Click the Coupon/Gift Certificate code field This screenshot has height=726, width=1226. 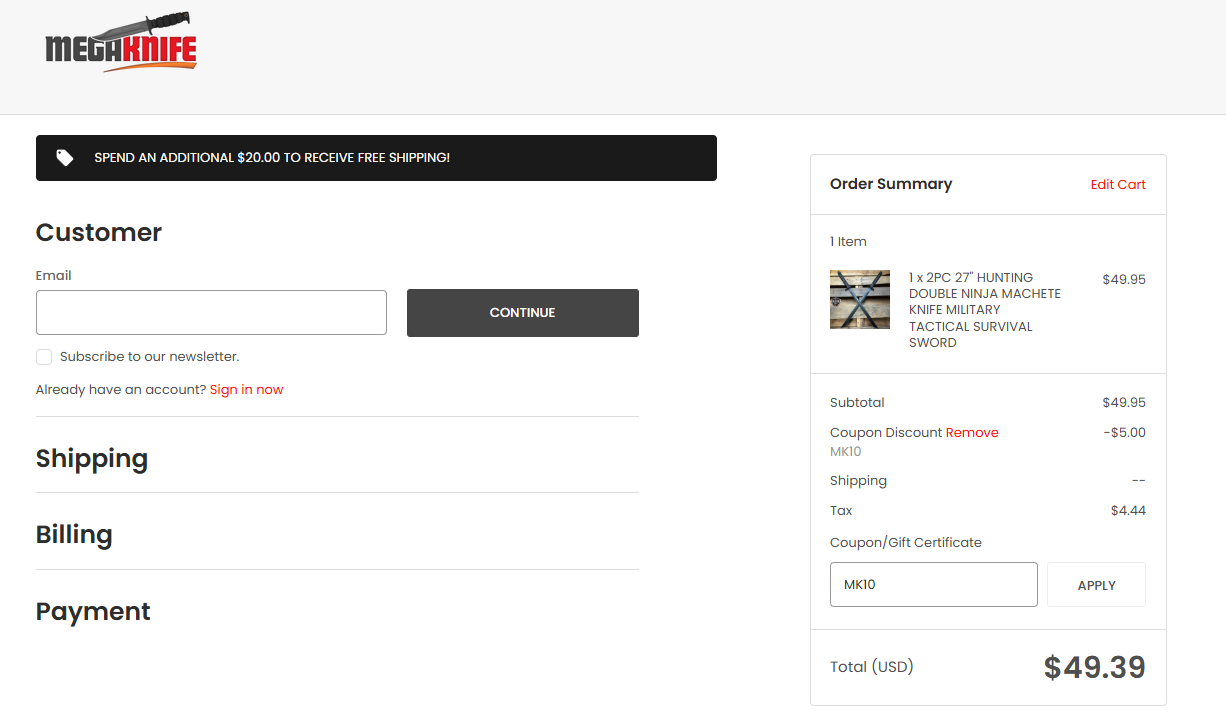tap(934, 584)
